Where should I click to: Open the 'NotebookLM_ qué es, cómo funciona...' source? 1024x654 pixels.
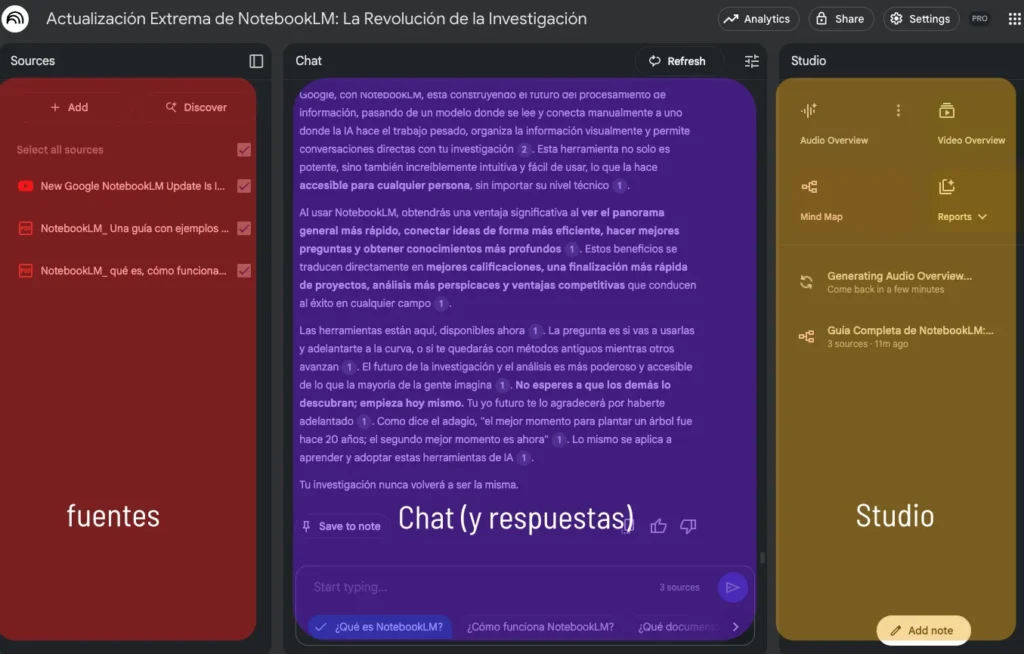(133, 270)
